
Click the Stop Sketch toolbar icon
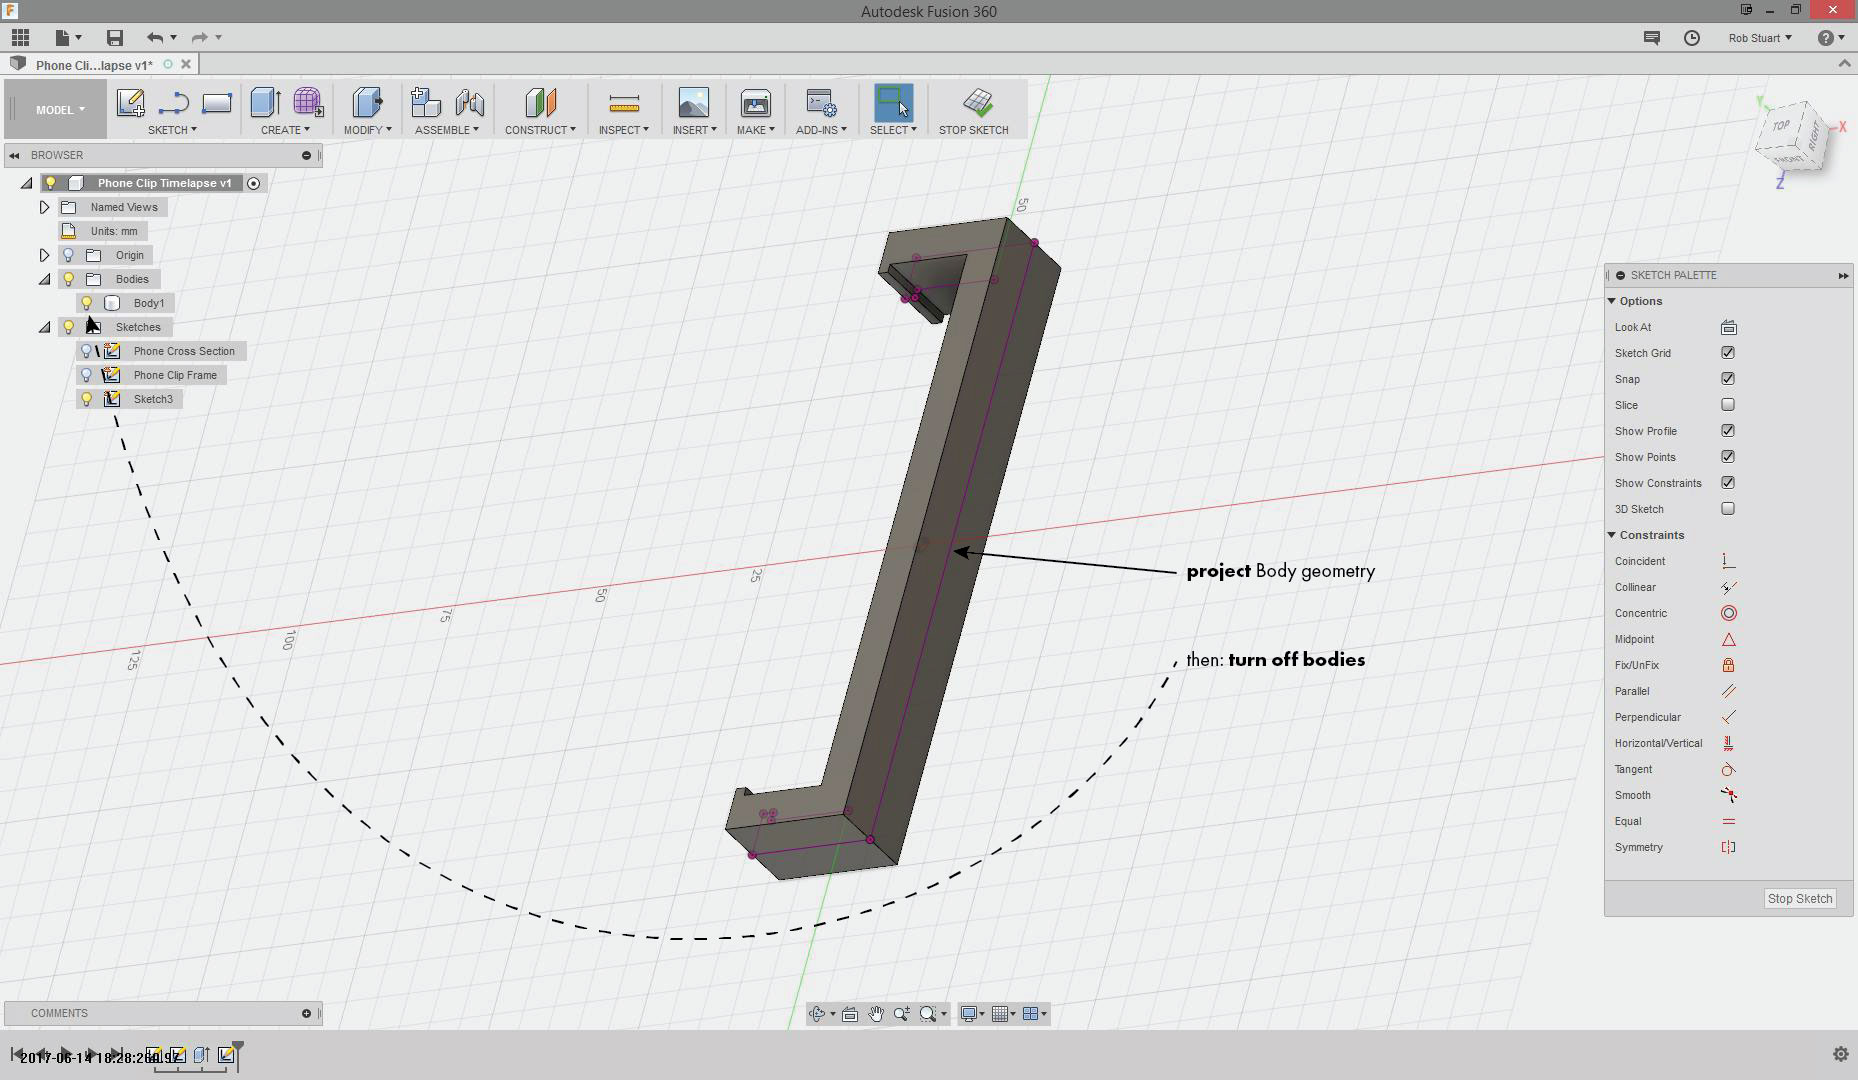pos(977,103)
